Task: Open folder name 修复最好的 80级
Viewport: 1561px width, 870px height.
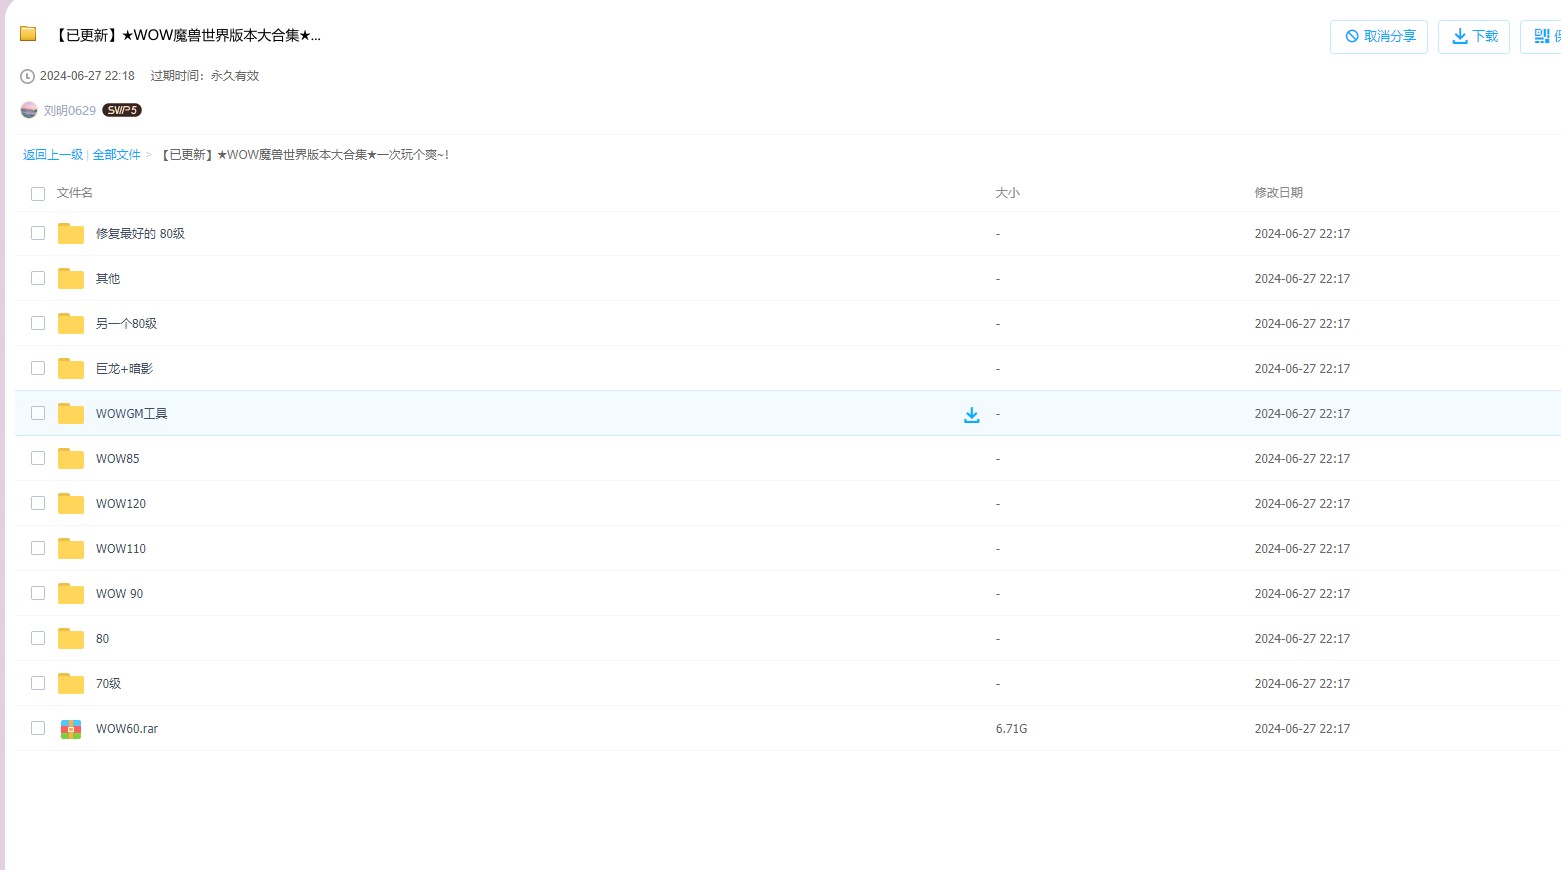Action: point(140,234)
